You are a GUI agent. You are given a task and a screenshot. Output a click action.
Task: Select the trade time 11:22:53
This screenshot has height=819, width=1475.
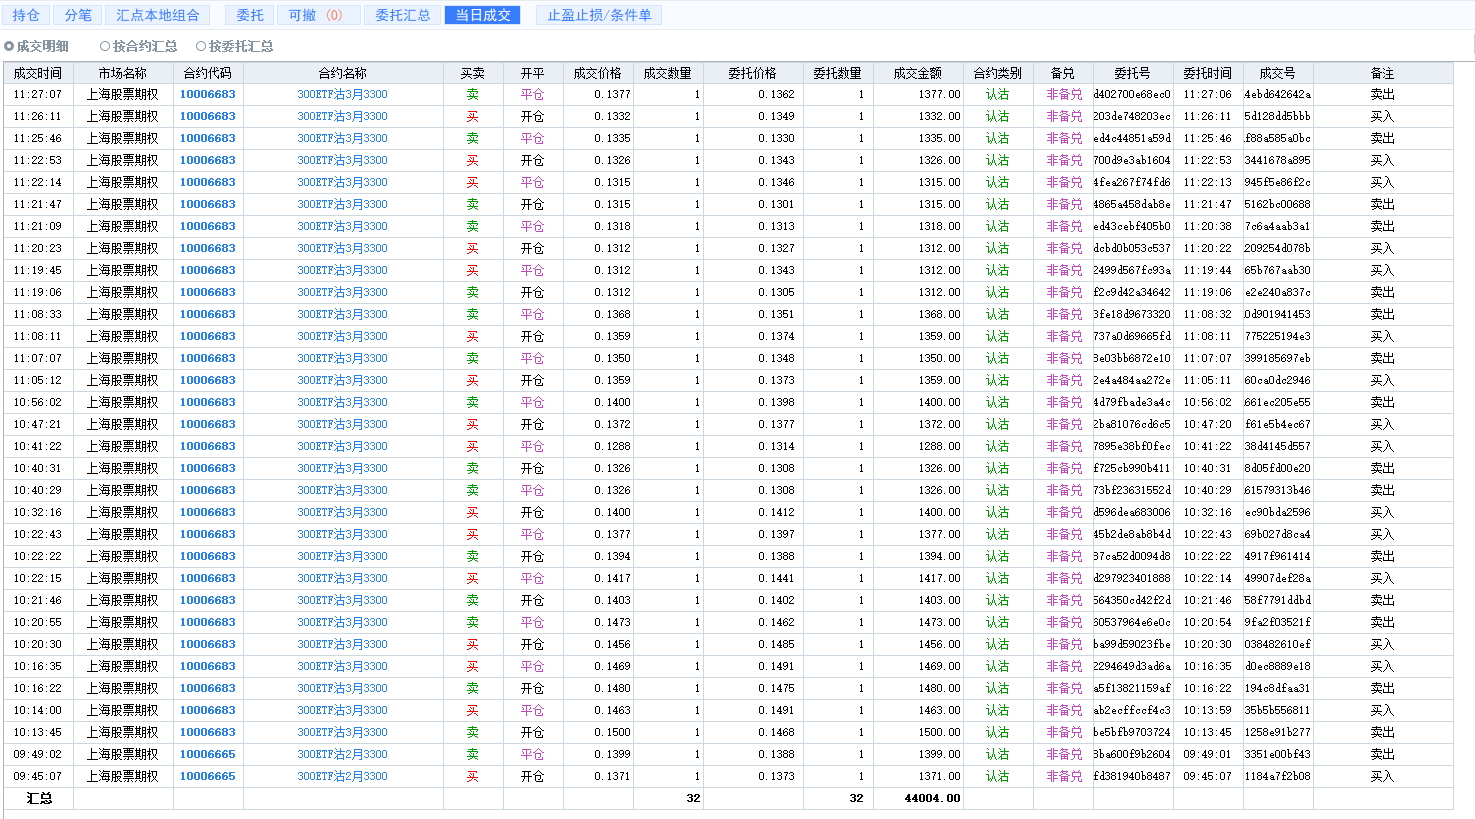(x=38, y=160)
